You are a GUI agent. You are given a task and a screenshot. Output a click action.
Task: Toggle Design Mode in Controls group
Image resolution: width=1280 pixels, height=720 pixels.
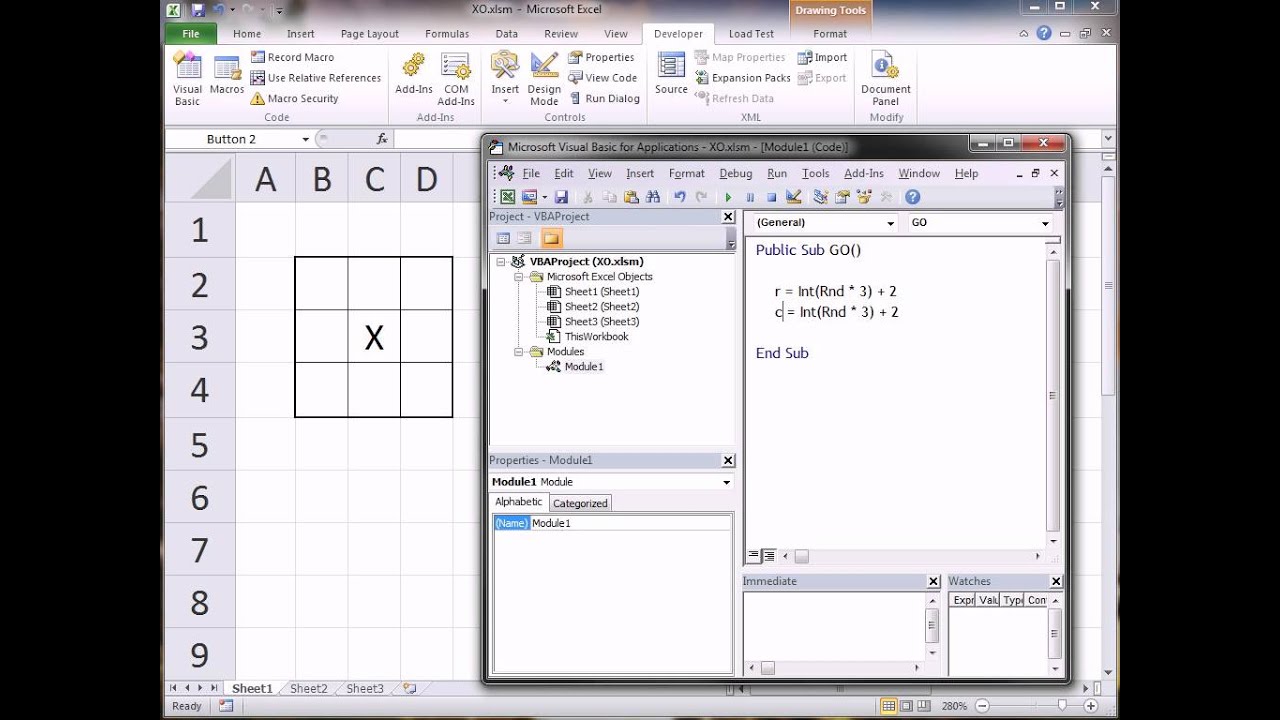[x=544, y=79]
